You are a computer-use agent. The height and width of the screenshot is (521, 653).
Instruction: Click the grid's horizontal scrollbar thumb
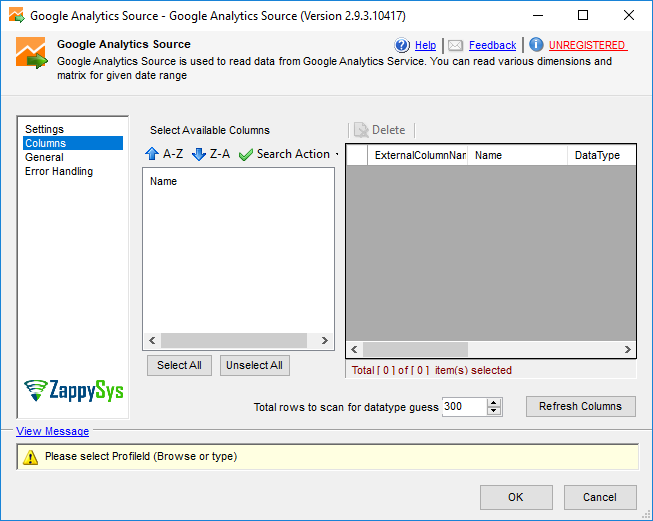click(415, 349)
